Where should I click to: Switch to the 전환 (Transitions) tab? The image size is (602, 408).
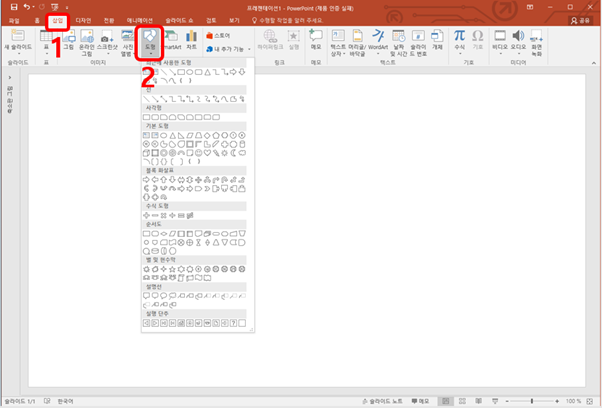tap(109, 20)
